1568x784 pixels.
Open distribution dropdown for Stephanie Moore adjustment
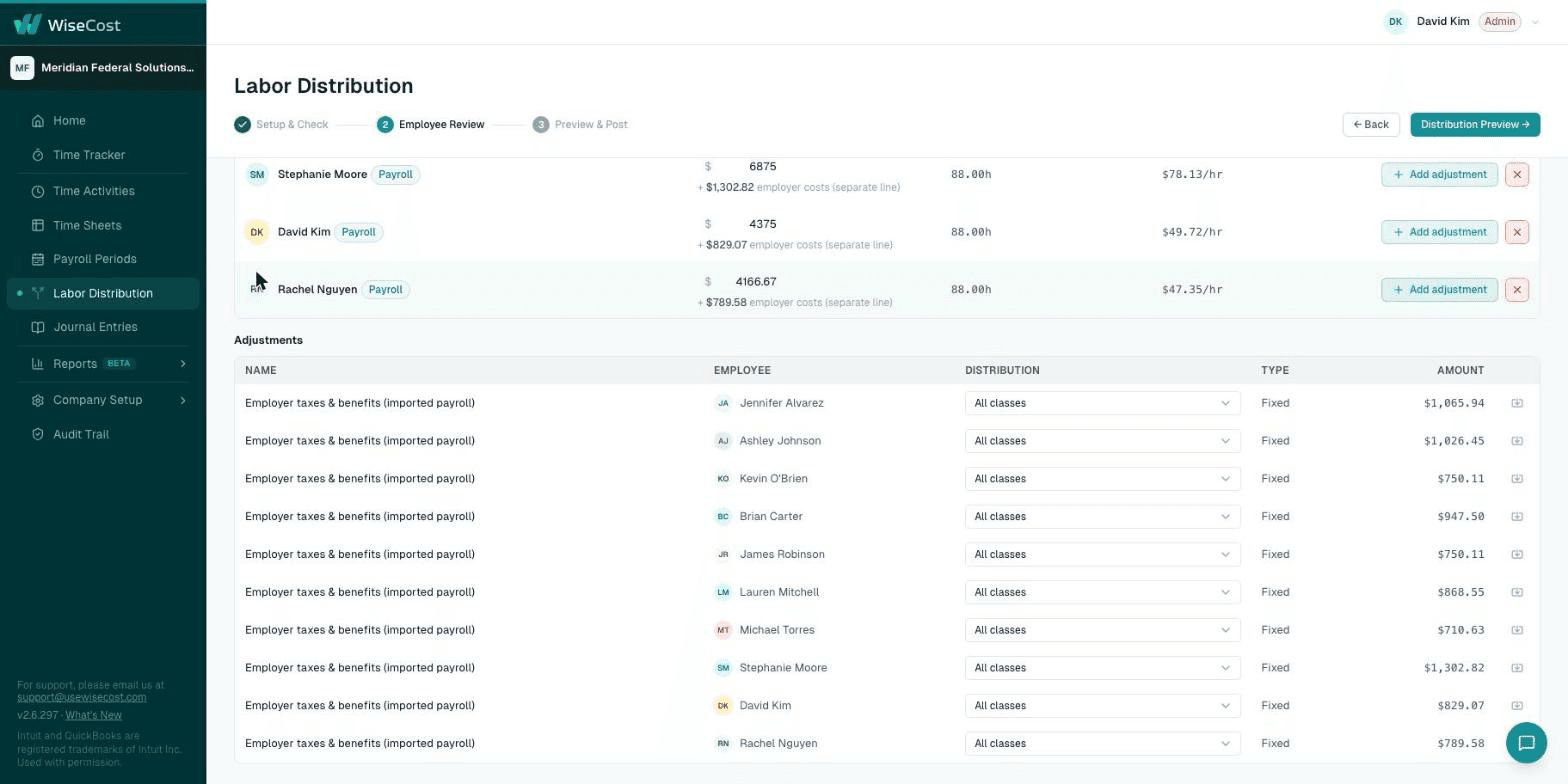pos(1103,668)
